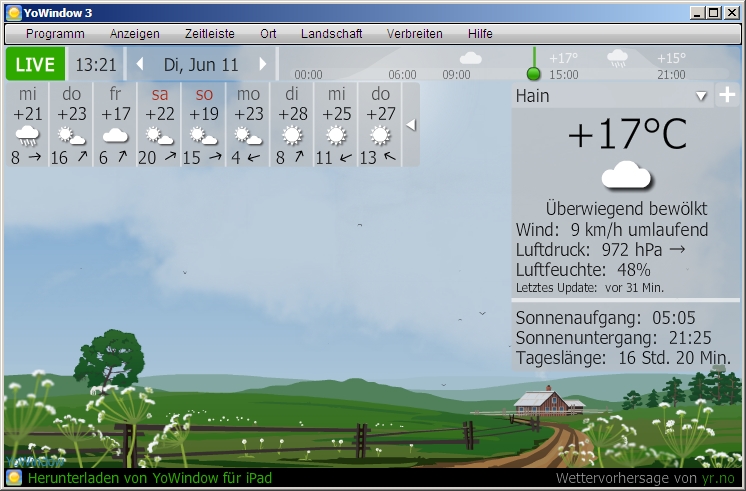Select first 'mi' forecast with +21
746x491 pixels.
[27, 125]
